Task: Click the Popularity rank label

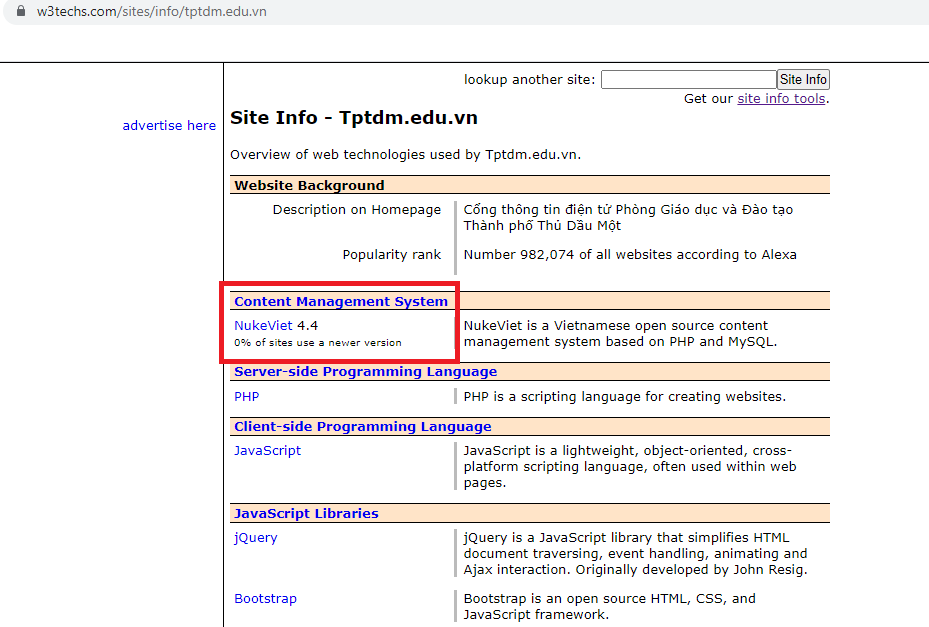Action: pyautogui.click(x=392, y=254)
